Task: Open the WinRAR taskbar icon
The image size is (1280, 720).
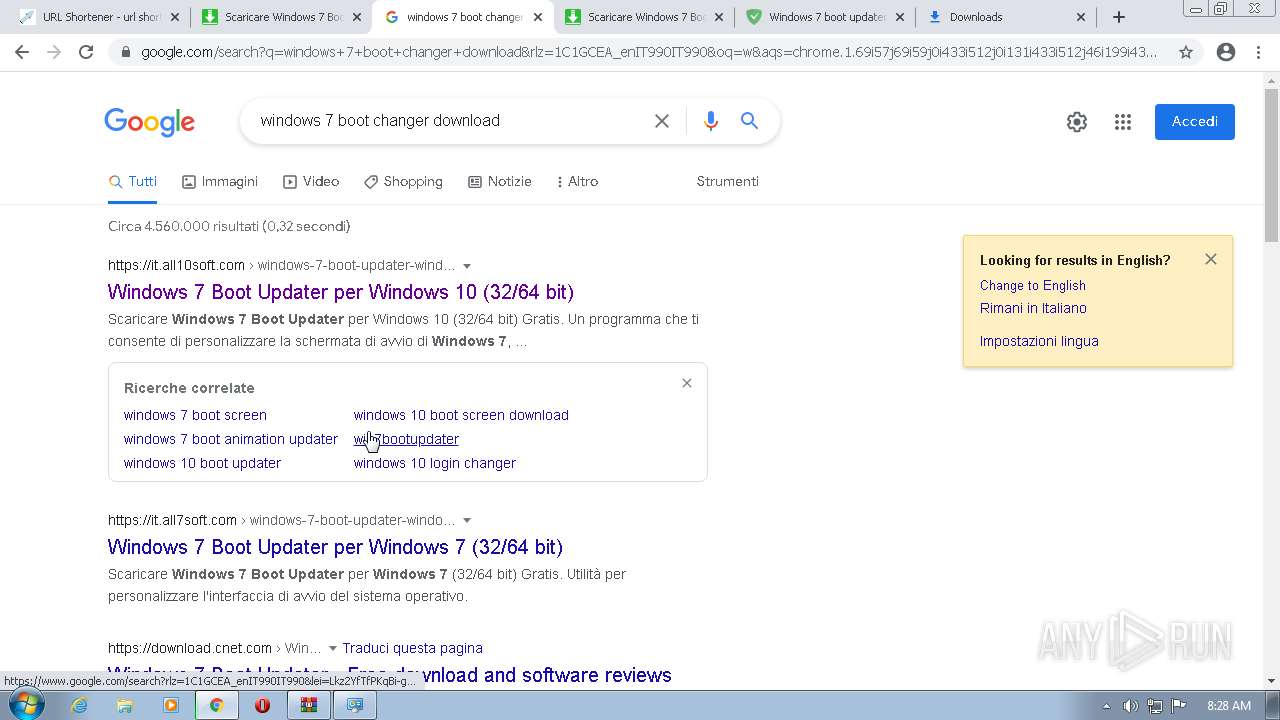Action: pos(309,705)
